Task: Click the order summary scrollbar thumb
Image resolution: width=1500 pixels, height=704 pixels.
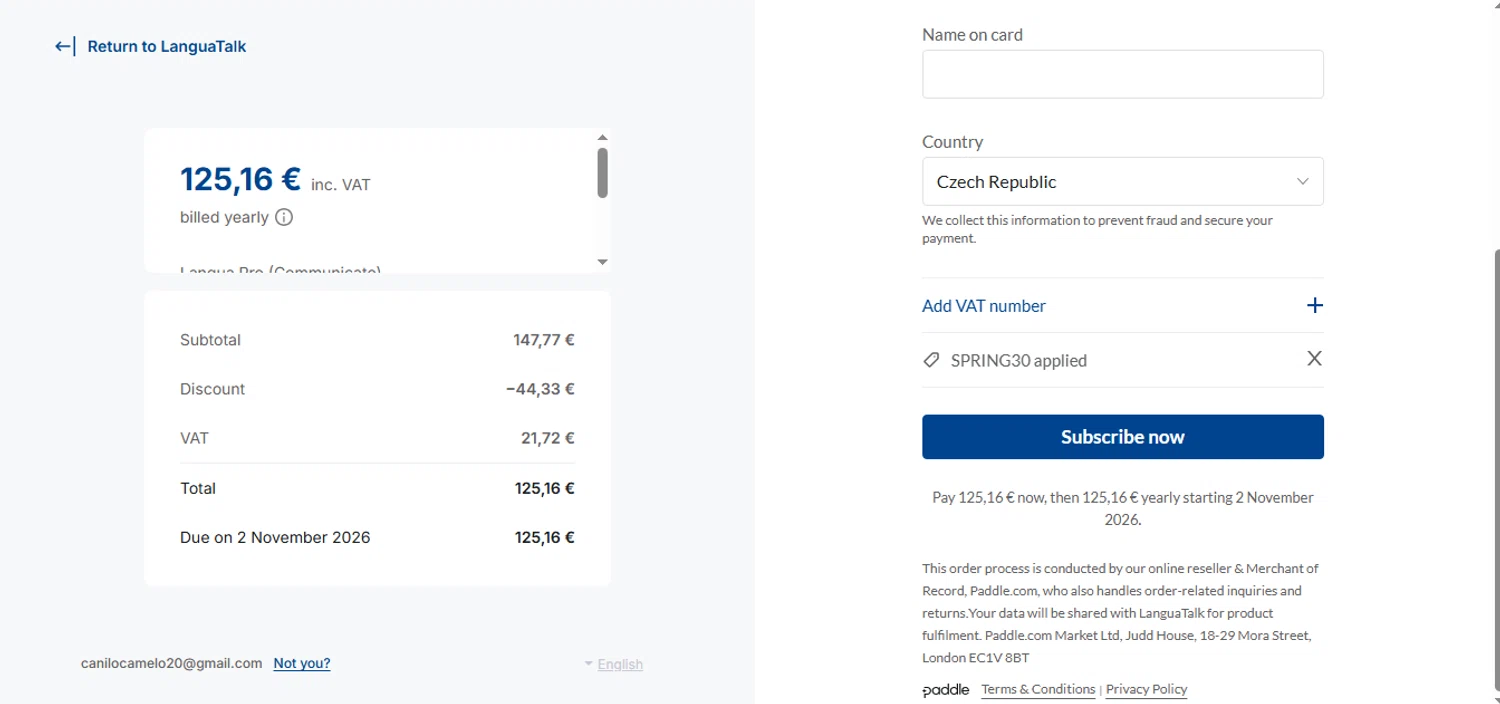Action: (x=602, y=172)
